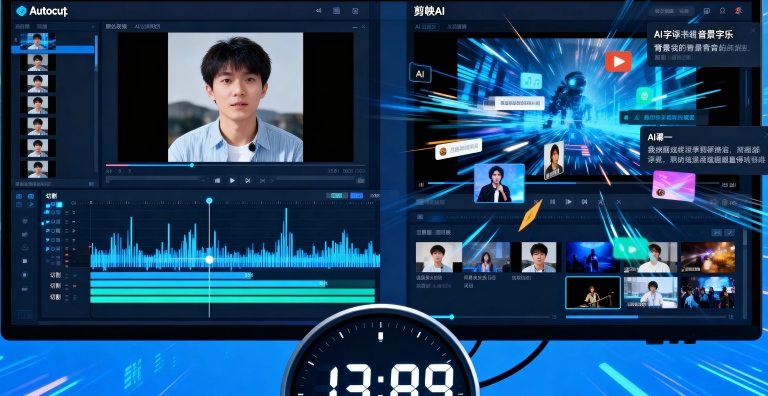Select the highlighted first clip thumbnail in Autocut list
Screen dimensions: 768x396
tap(37, 41)
